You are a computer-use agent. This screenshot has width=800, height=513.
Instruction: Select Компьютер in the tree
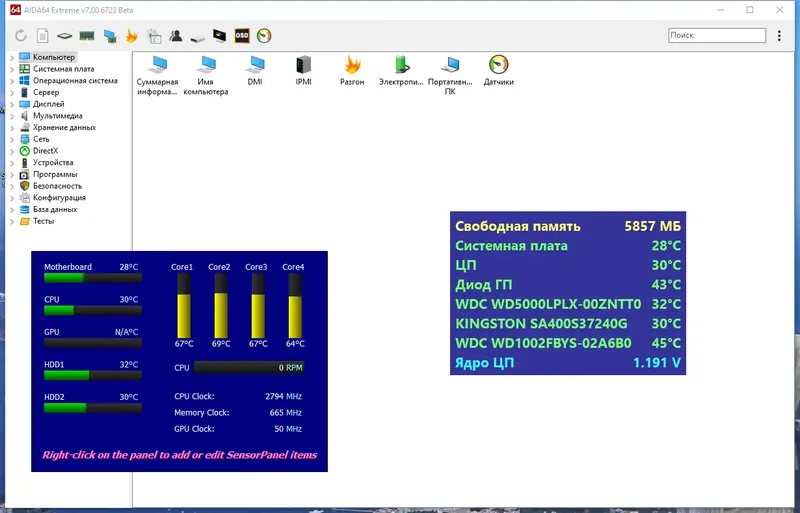[54, 57]
